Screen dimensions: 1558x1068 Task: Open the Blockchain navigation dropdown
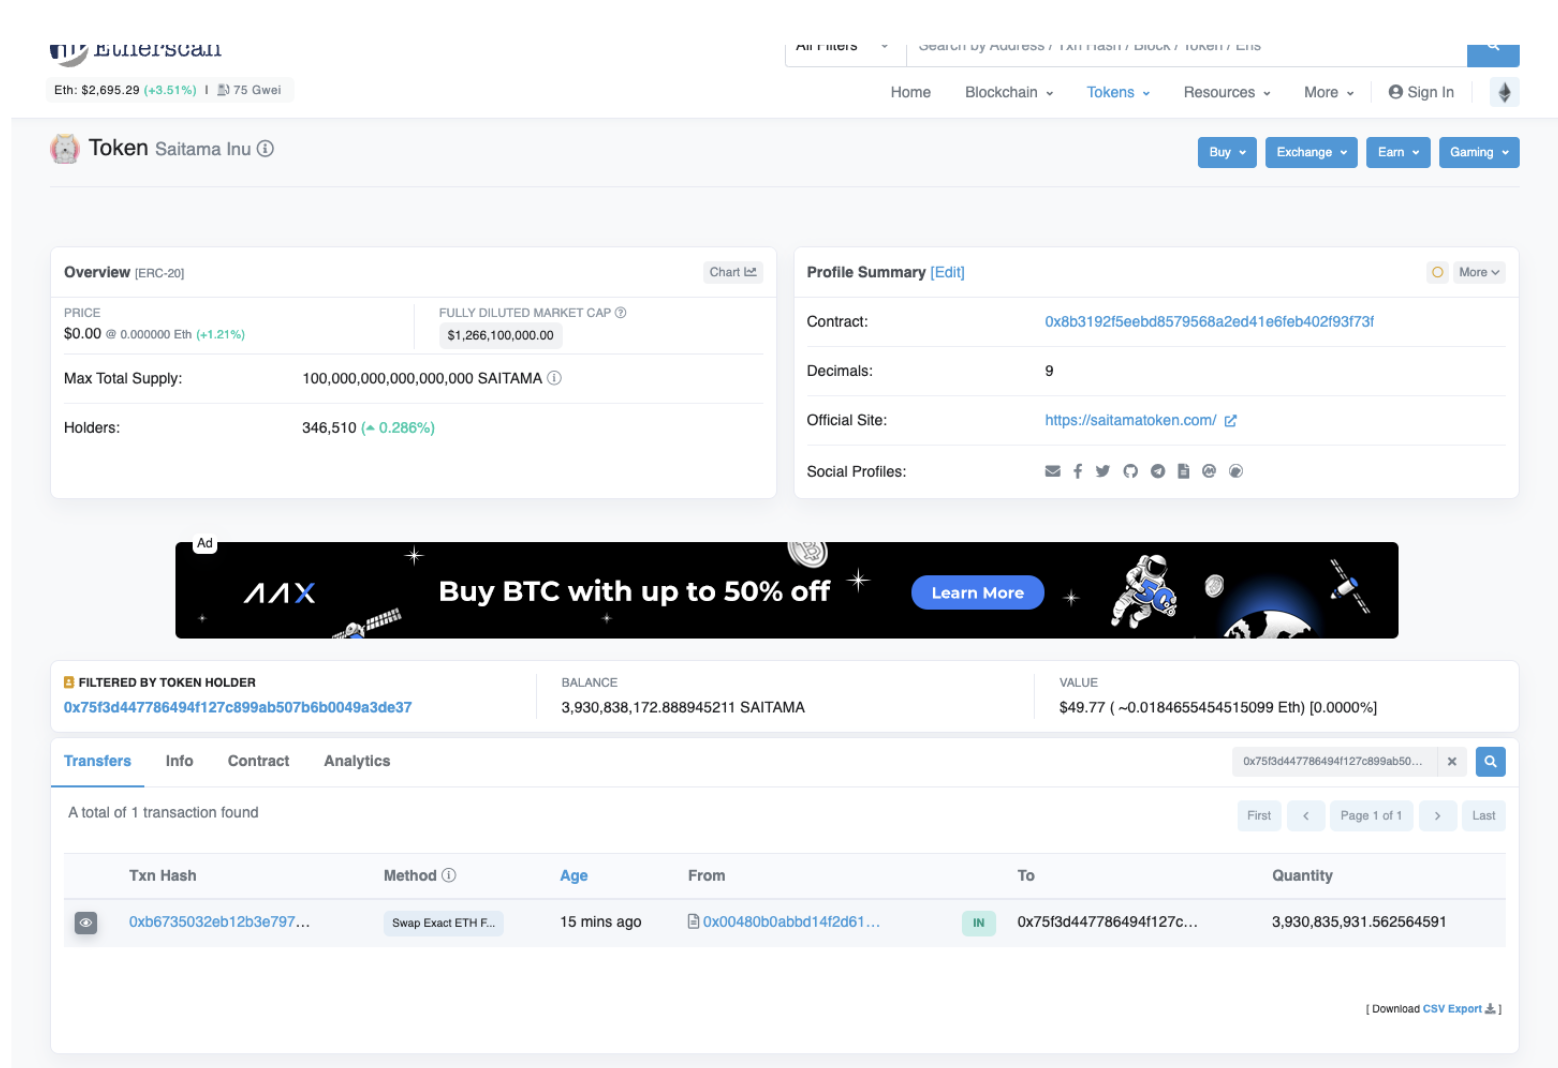click(1008, 92)
